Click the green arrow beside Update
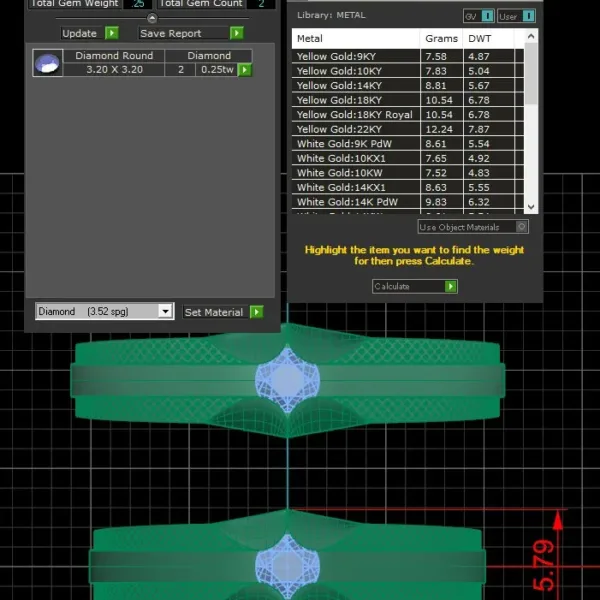The image size is (600, 600). click(x=112, y=33)
